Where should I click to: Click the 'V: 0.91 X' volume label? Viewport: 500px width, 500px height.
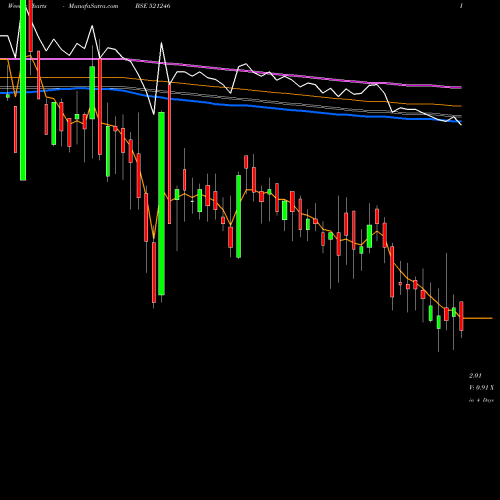click(x=482, y=388)
